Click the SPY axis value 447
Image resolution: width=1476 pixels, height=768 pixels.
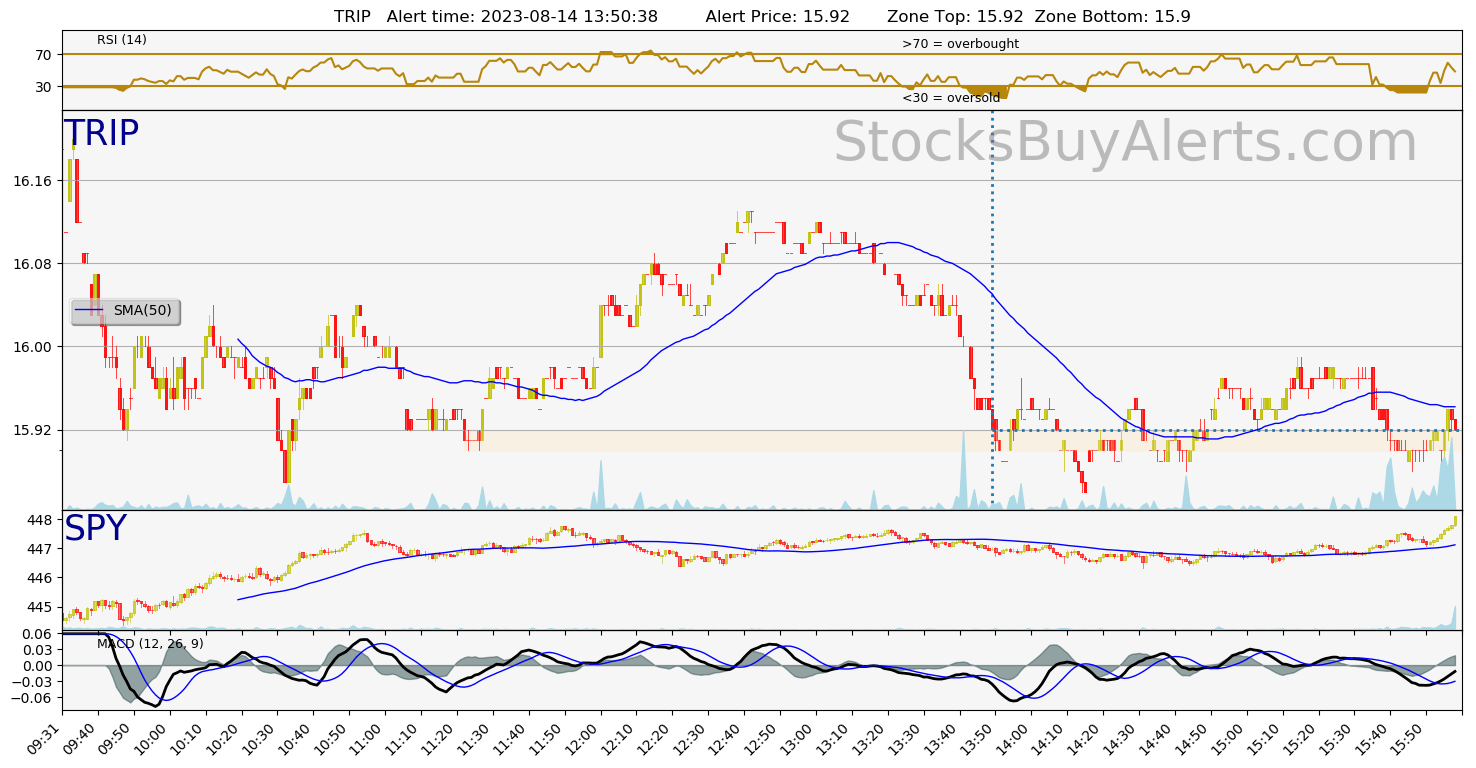39,549
